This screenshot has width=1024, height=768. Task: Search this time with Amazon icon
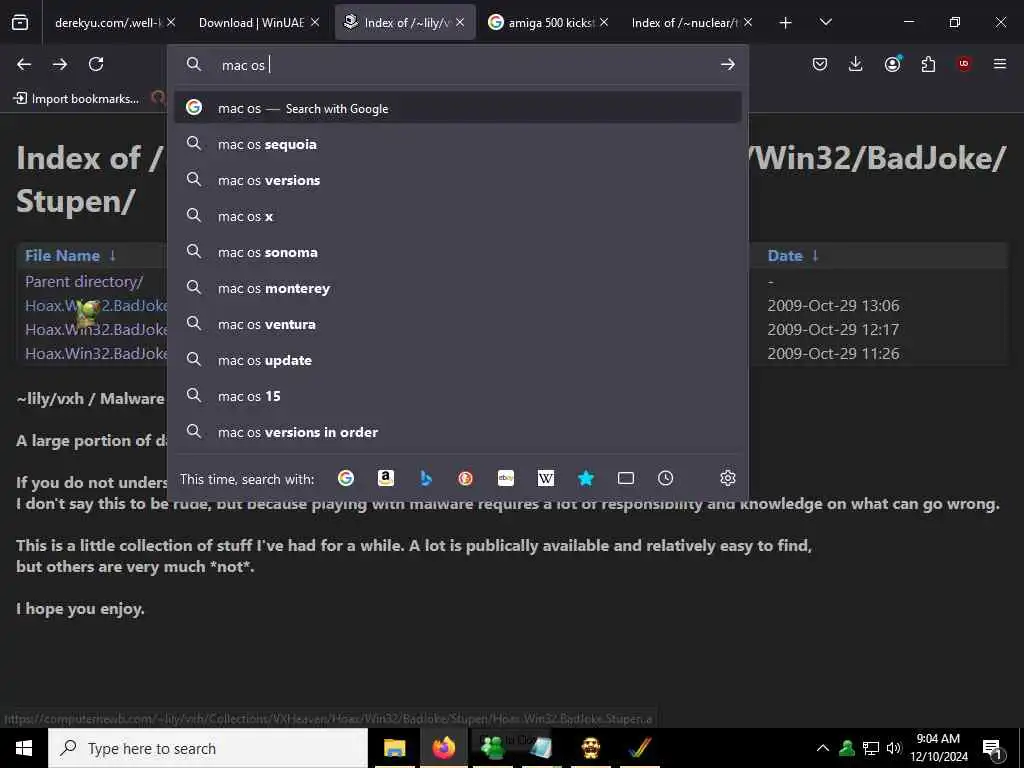[386, 479]
